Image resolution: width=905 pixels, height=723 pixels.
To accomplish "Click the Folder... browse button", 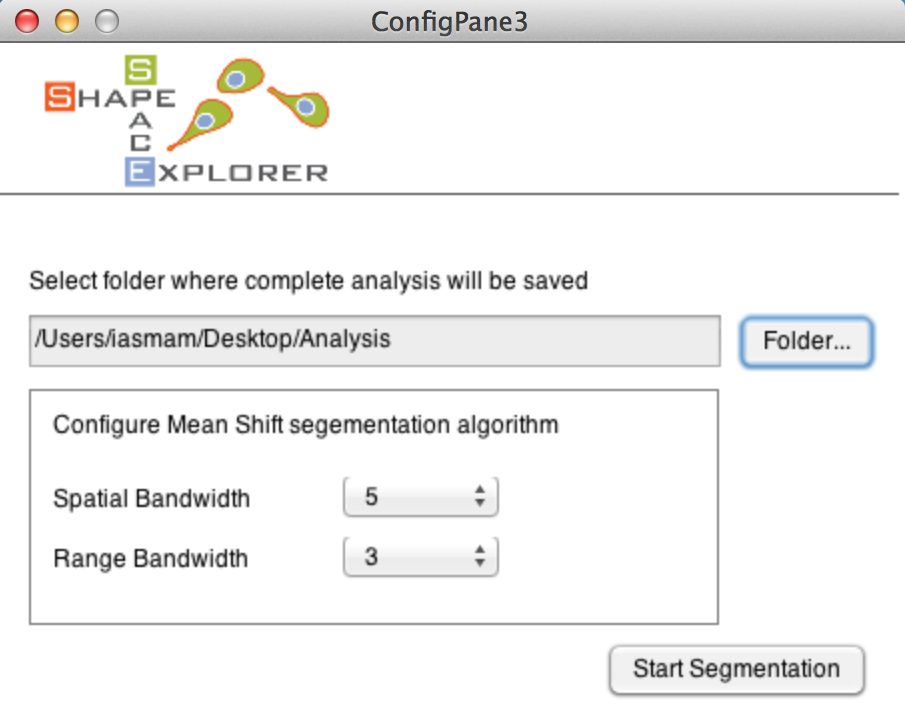I will click(x=806, y=341).
